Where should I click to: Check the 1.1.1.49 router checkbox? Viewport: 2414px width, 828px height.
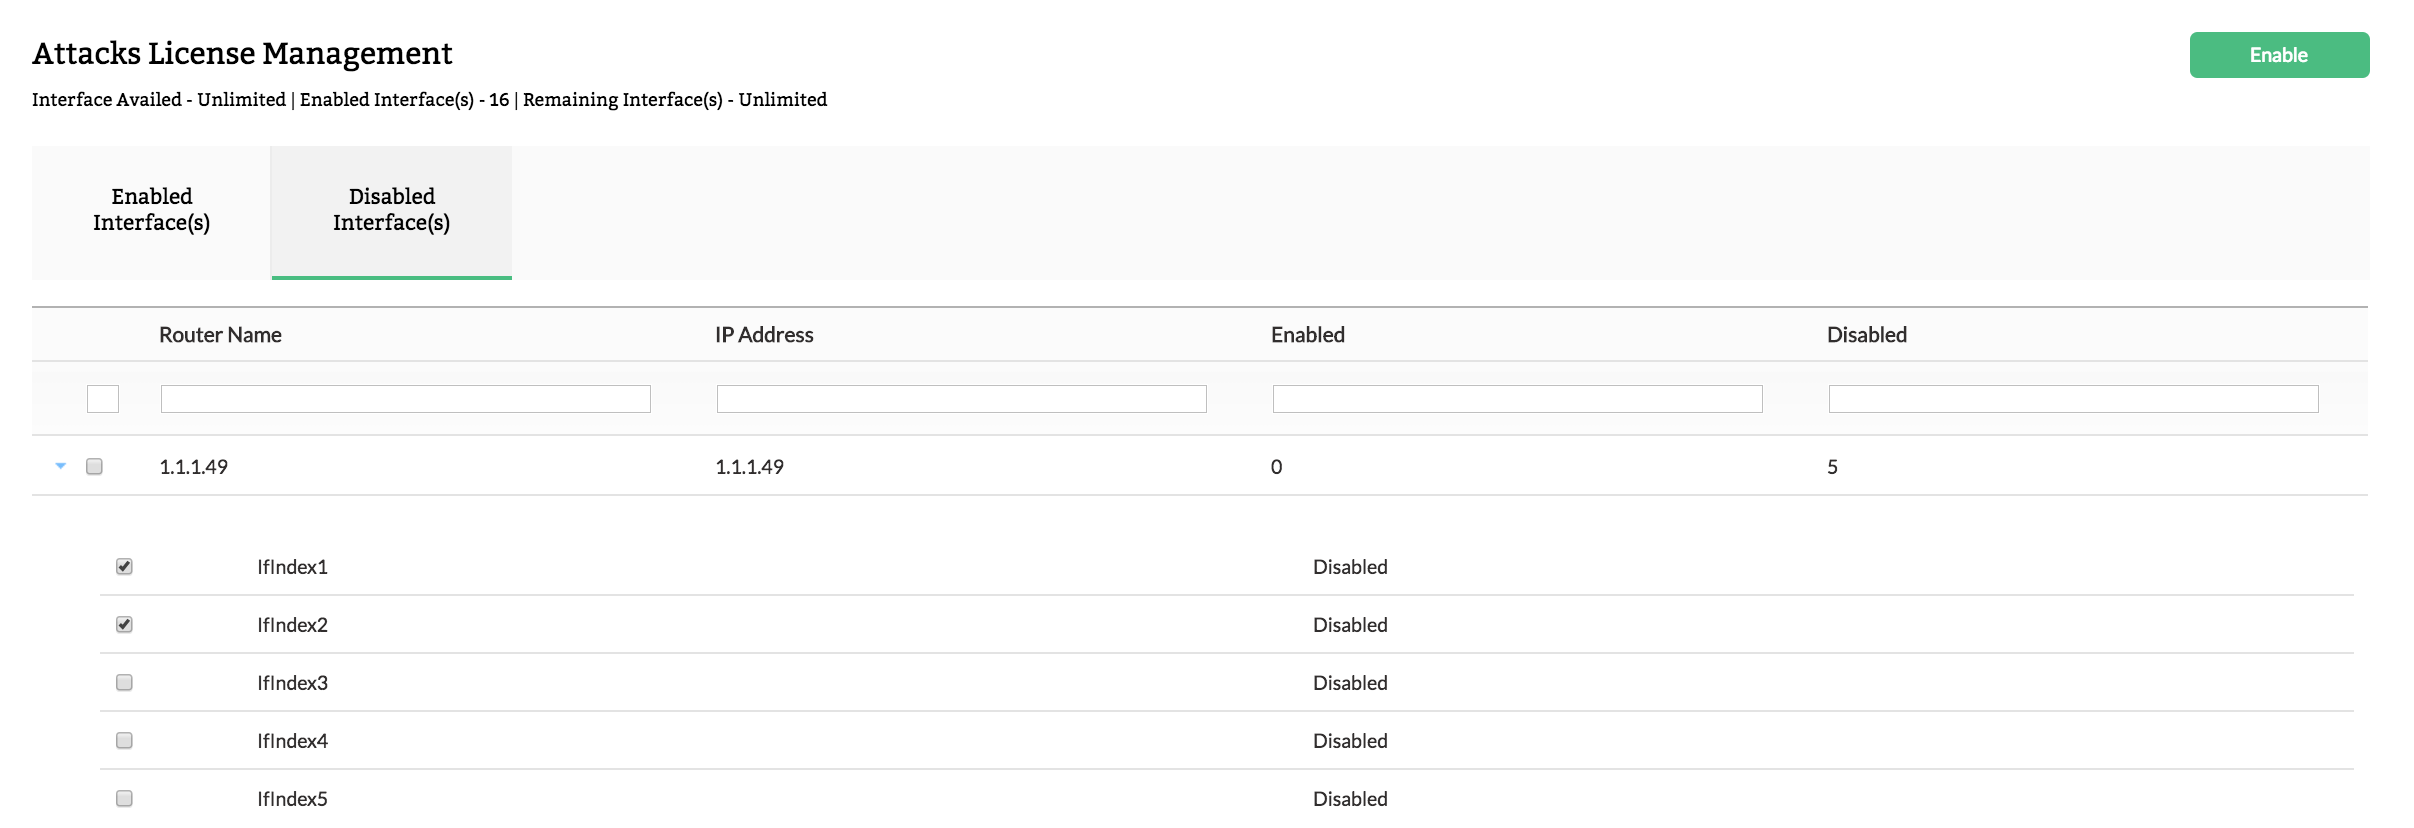point(95,466)
